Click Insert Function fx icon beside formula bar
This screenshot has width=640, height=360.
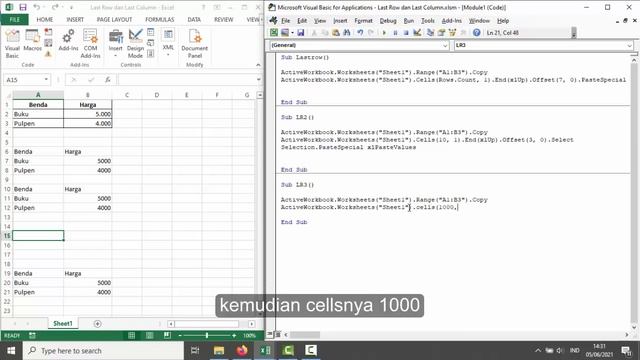(107, 80)
